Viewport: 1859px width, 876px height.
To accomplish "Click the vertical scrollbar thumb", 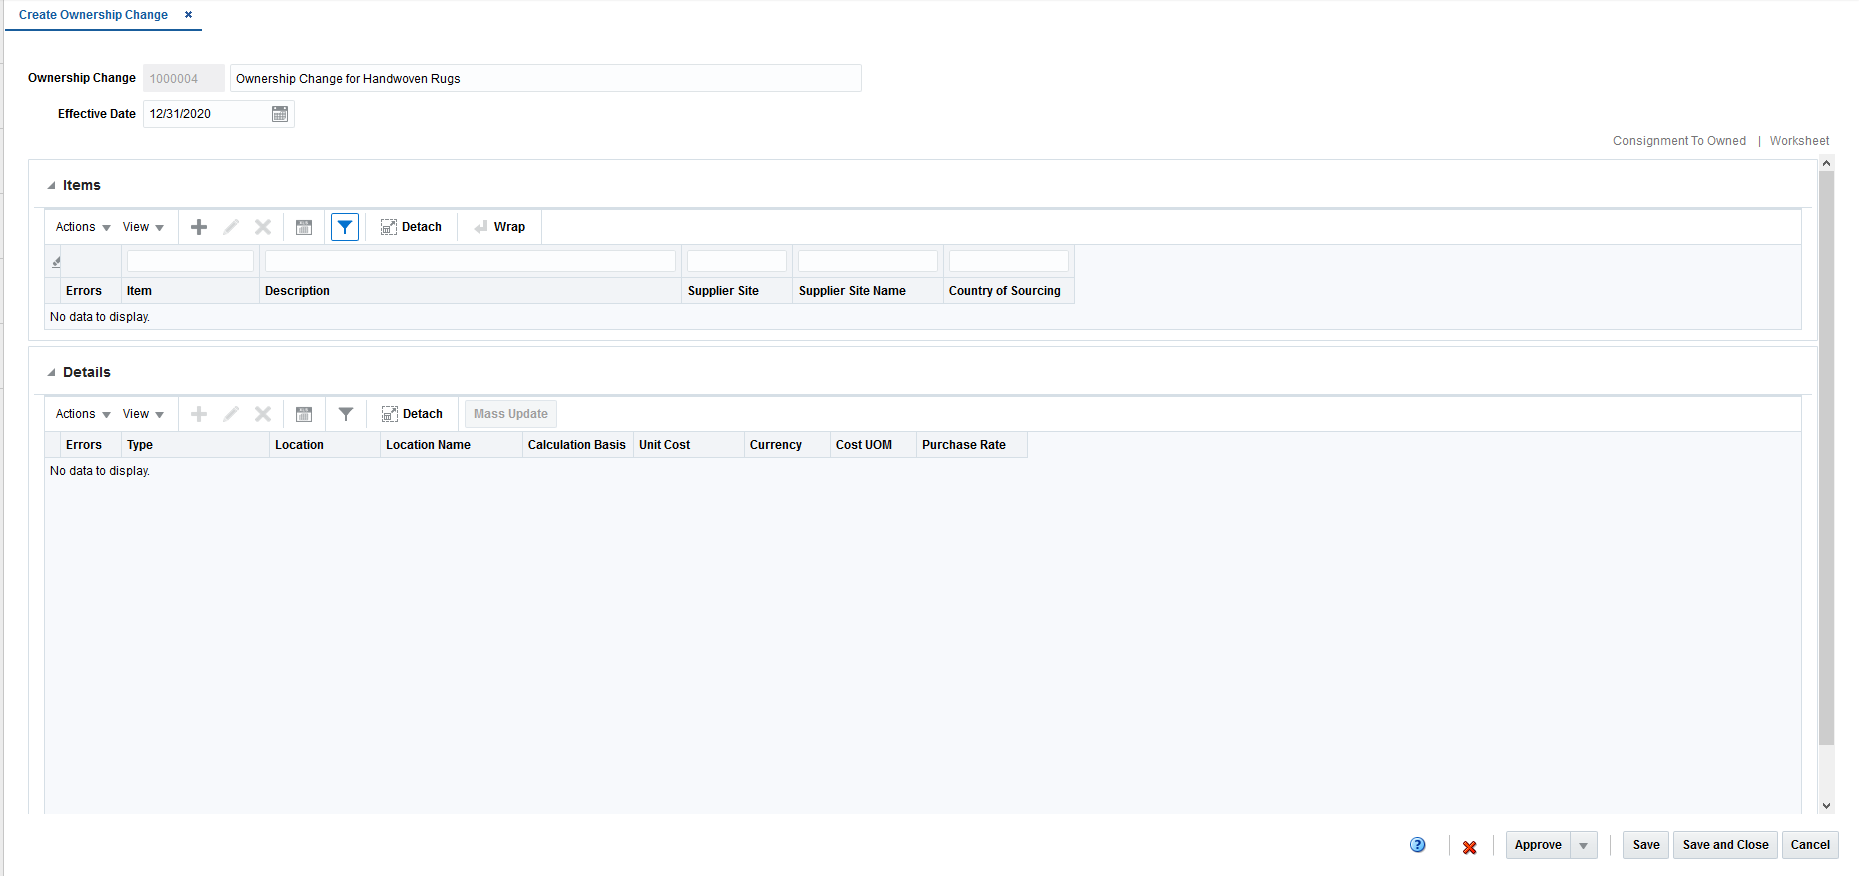I will [x=1826, y=458].
